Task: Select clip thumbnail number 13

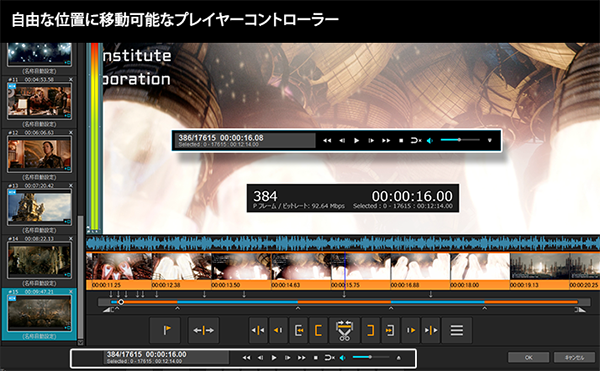Action: [x=39, y=207]
